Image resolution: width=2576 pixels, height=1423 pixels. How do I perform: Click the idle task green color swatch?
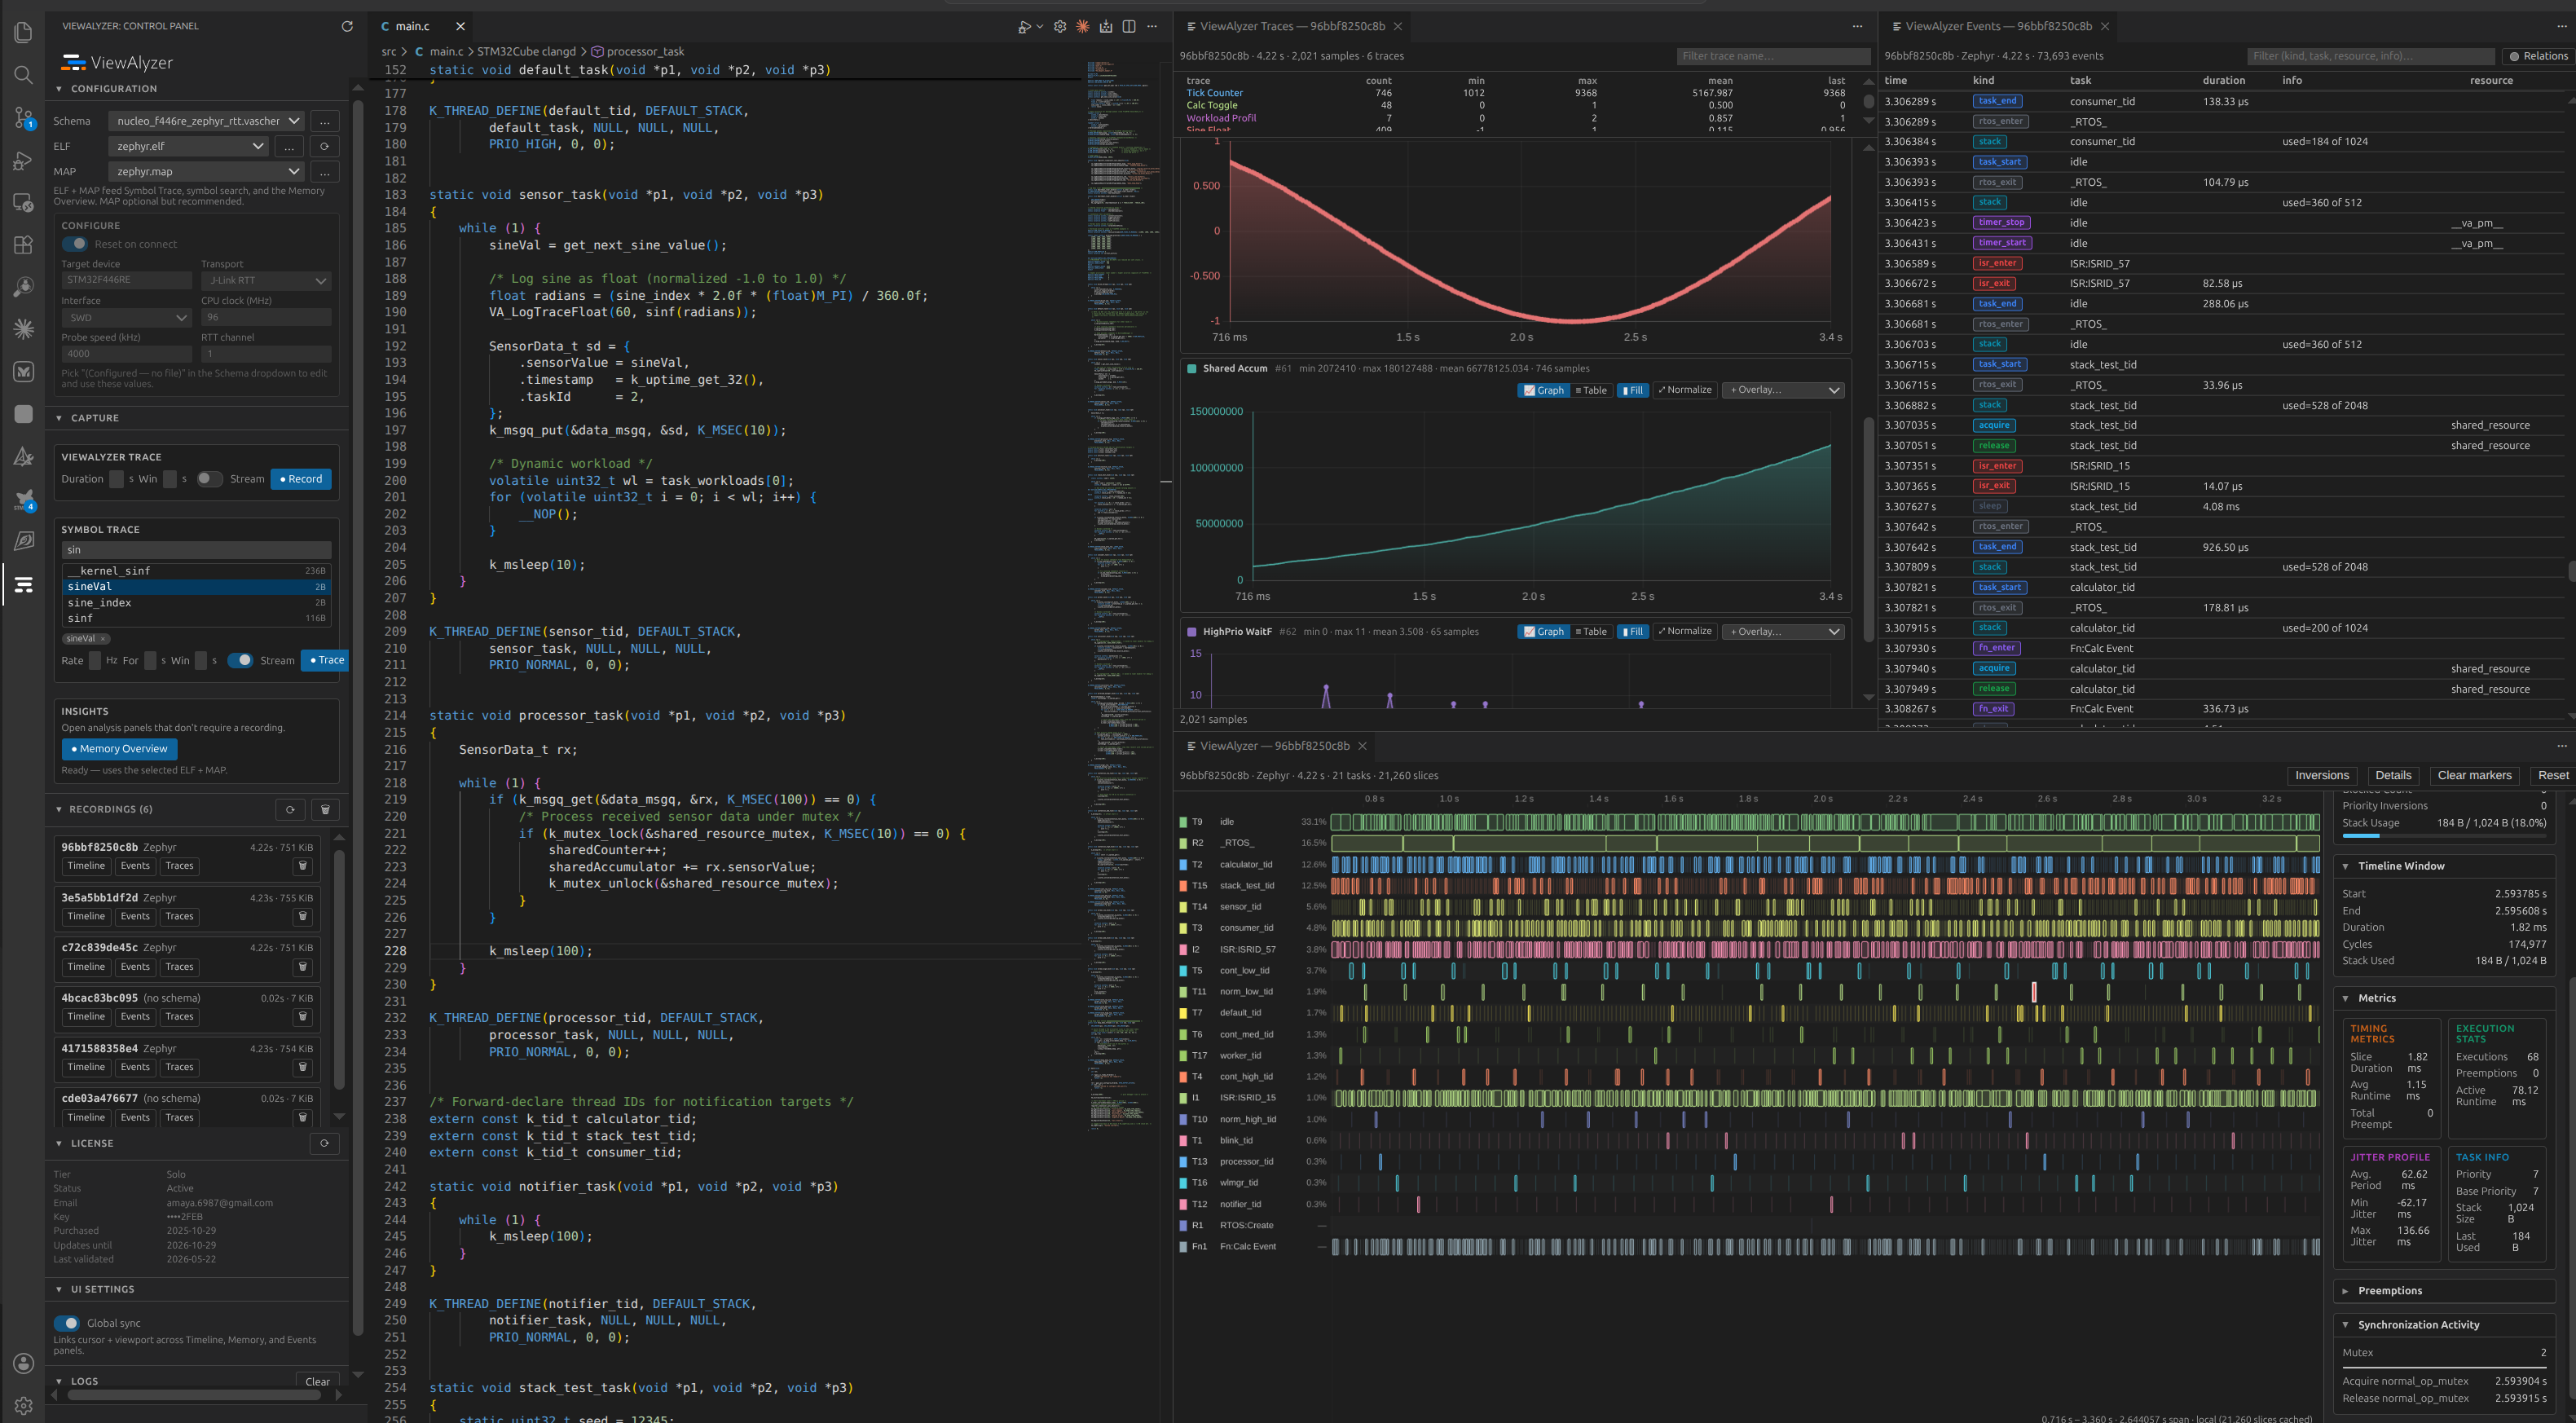pos(1183,822)
